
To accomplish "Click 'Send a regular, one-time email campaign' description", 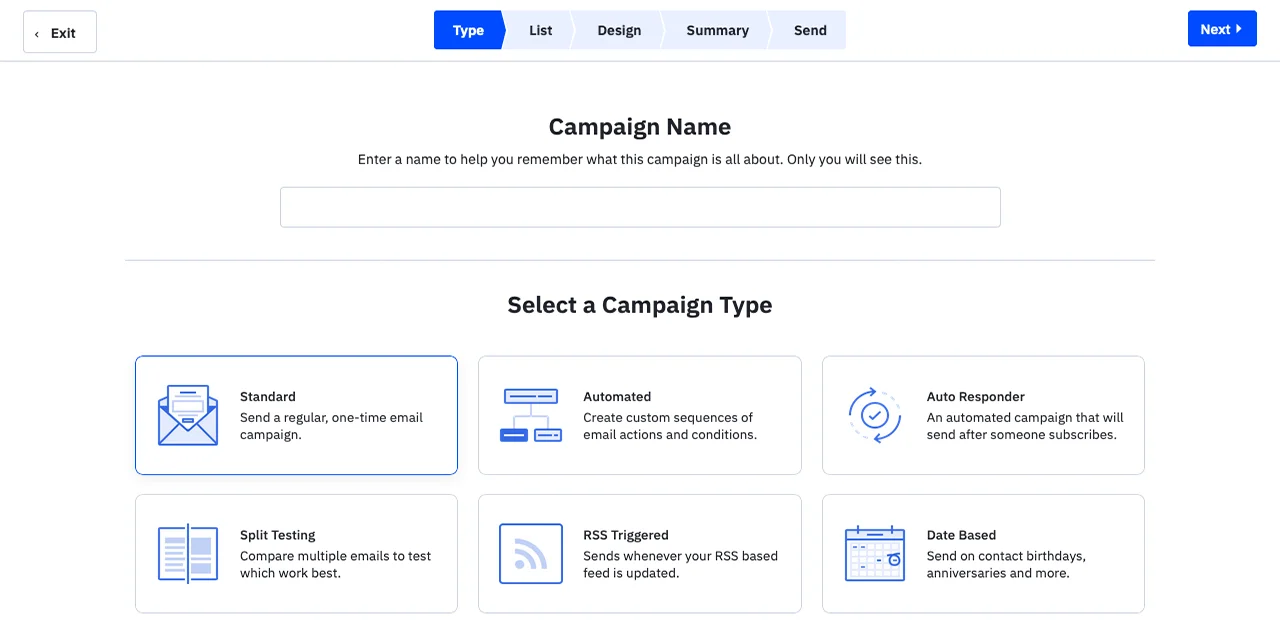I will [x=331, y=426].
